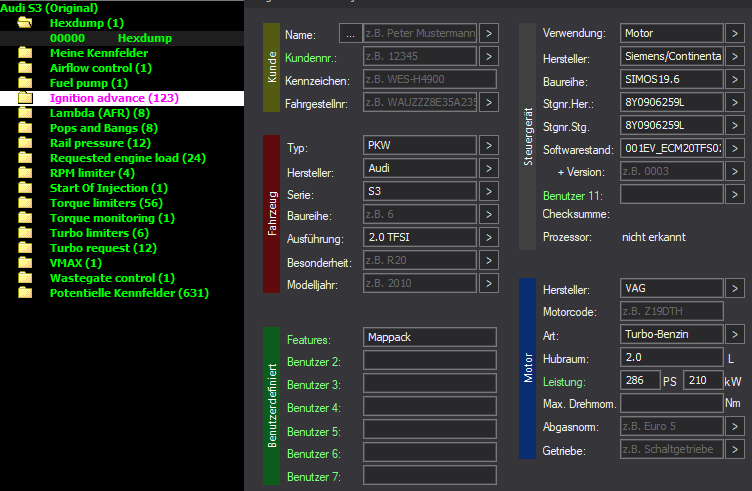Click the Torque limiters folder icon
This screenshot has height=491, width=752.
pos(25,203)
